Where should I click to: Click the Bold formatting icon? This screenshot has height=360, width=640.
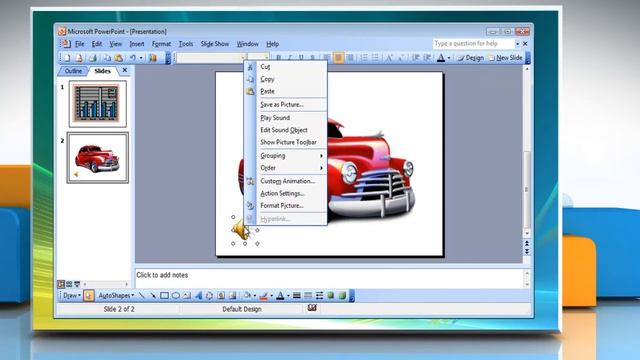278,58
